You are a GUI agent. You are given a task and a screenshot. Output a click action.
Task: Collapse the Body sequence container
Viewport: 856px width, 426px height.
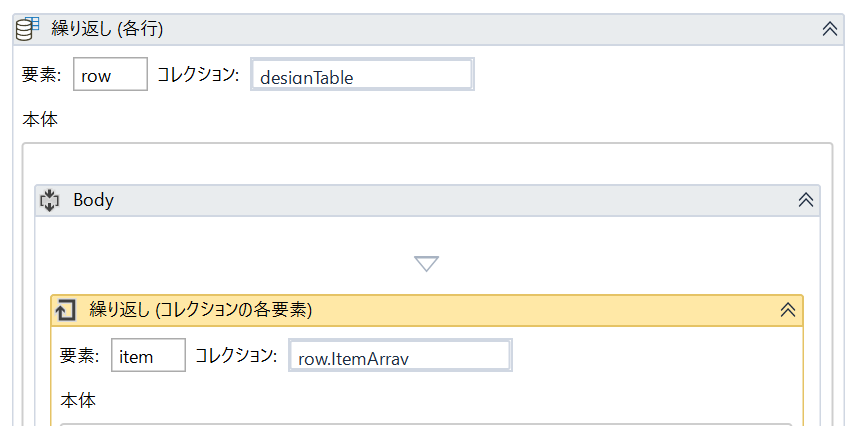click(805, 200)
